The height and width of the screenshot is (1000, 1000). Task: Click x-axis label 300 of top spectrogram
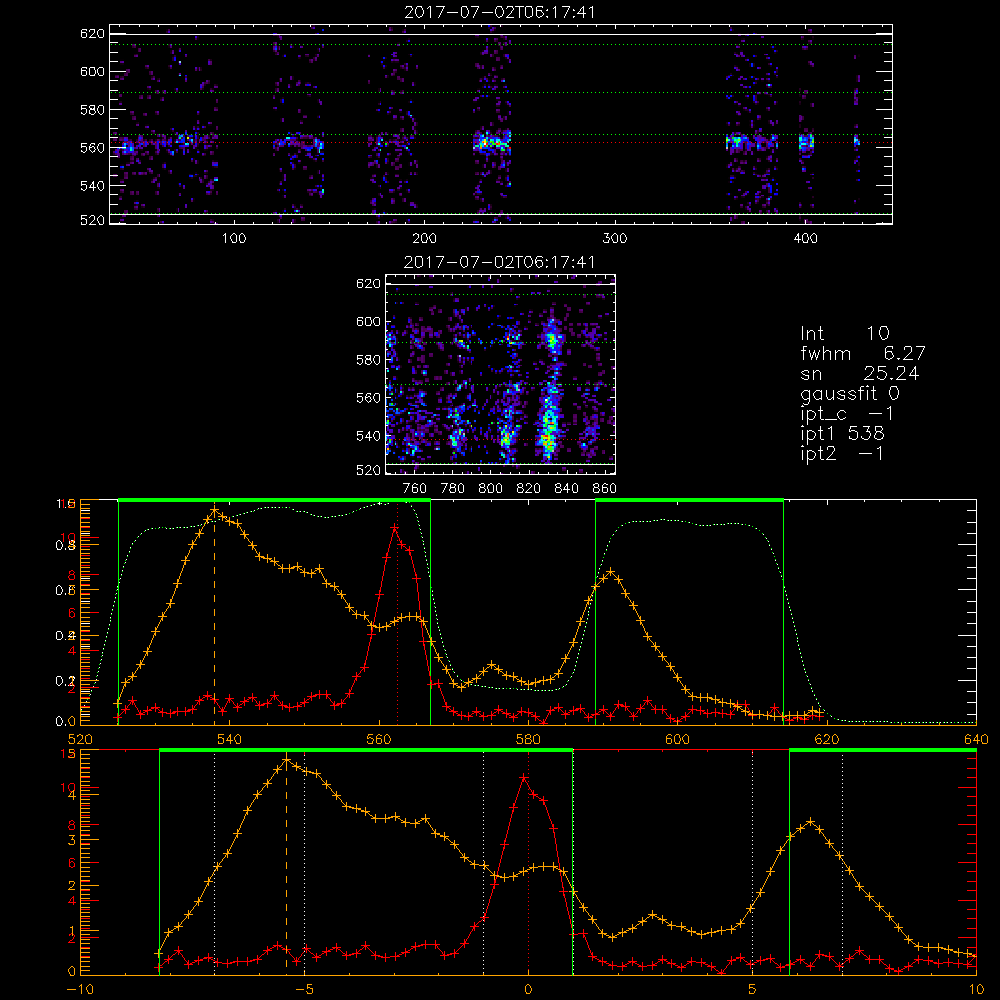[615, 239]
